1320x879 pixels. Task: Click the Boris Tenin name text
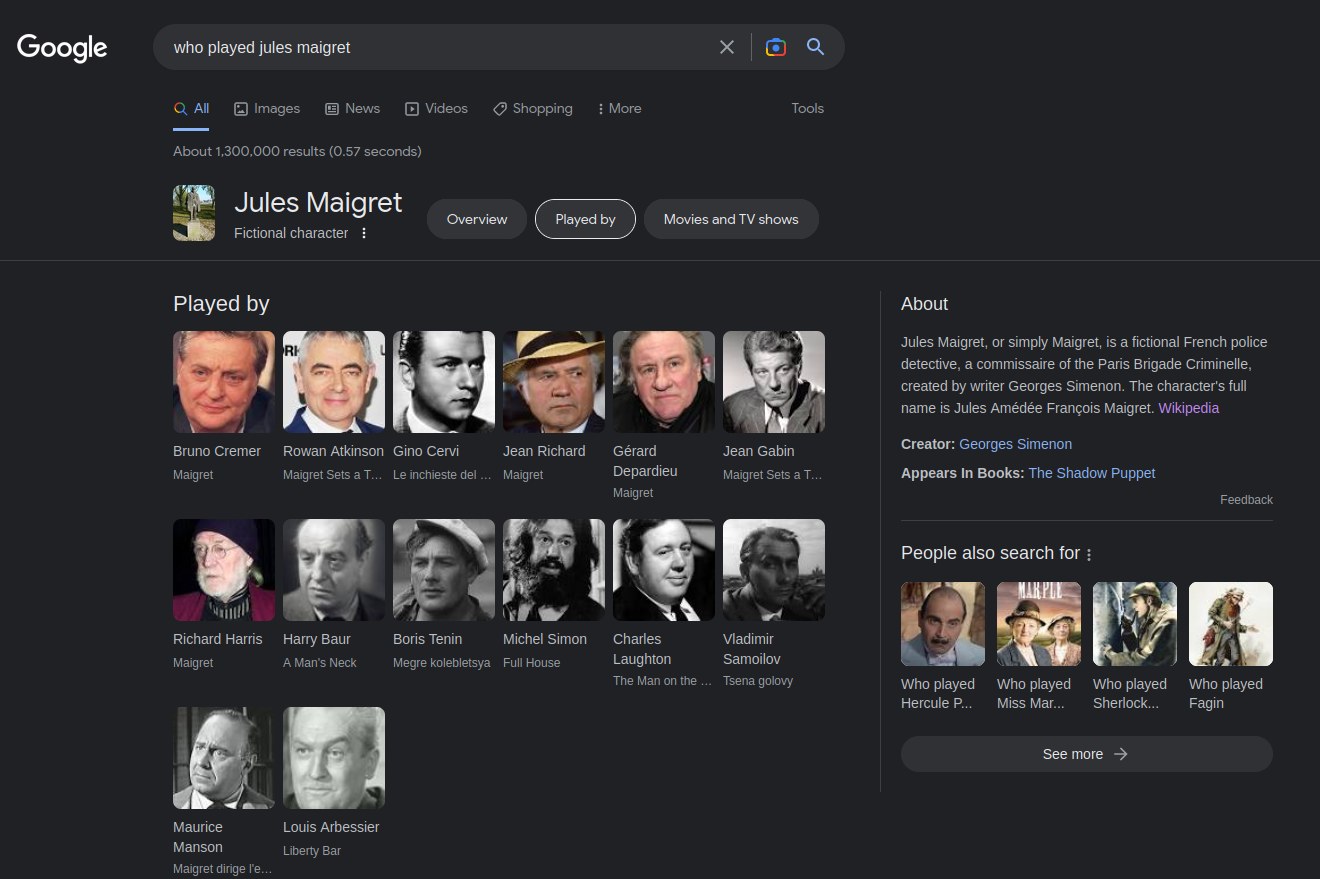point(428,639)
